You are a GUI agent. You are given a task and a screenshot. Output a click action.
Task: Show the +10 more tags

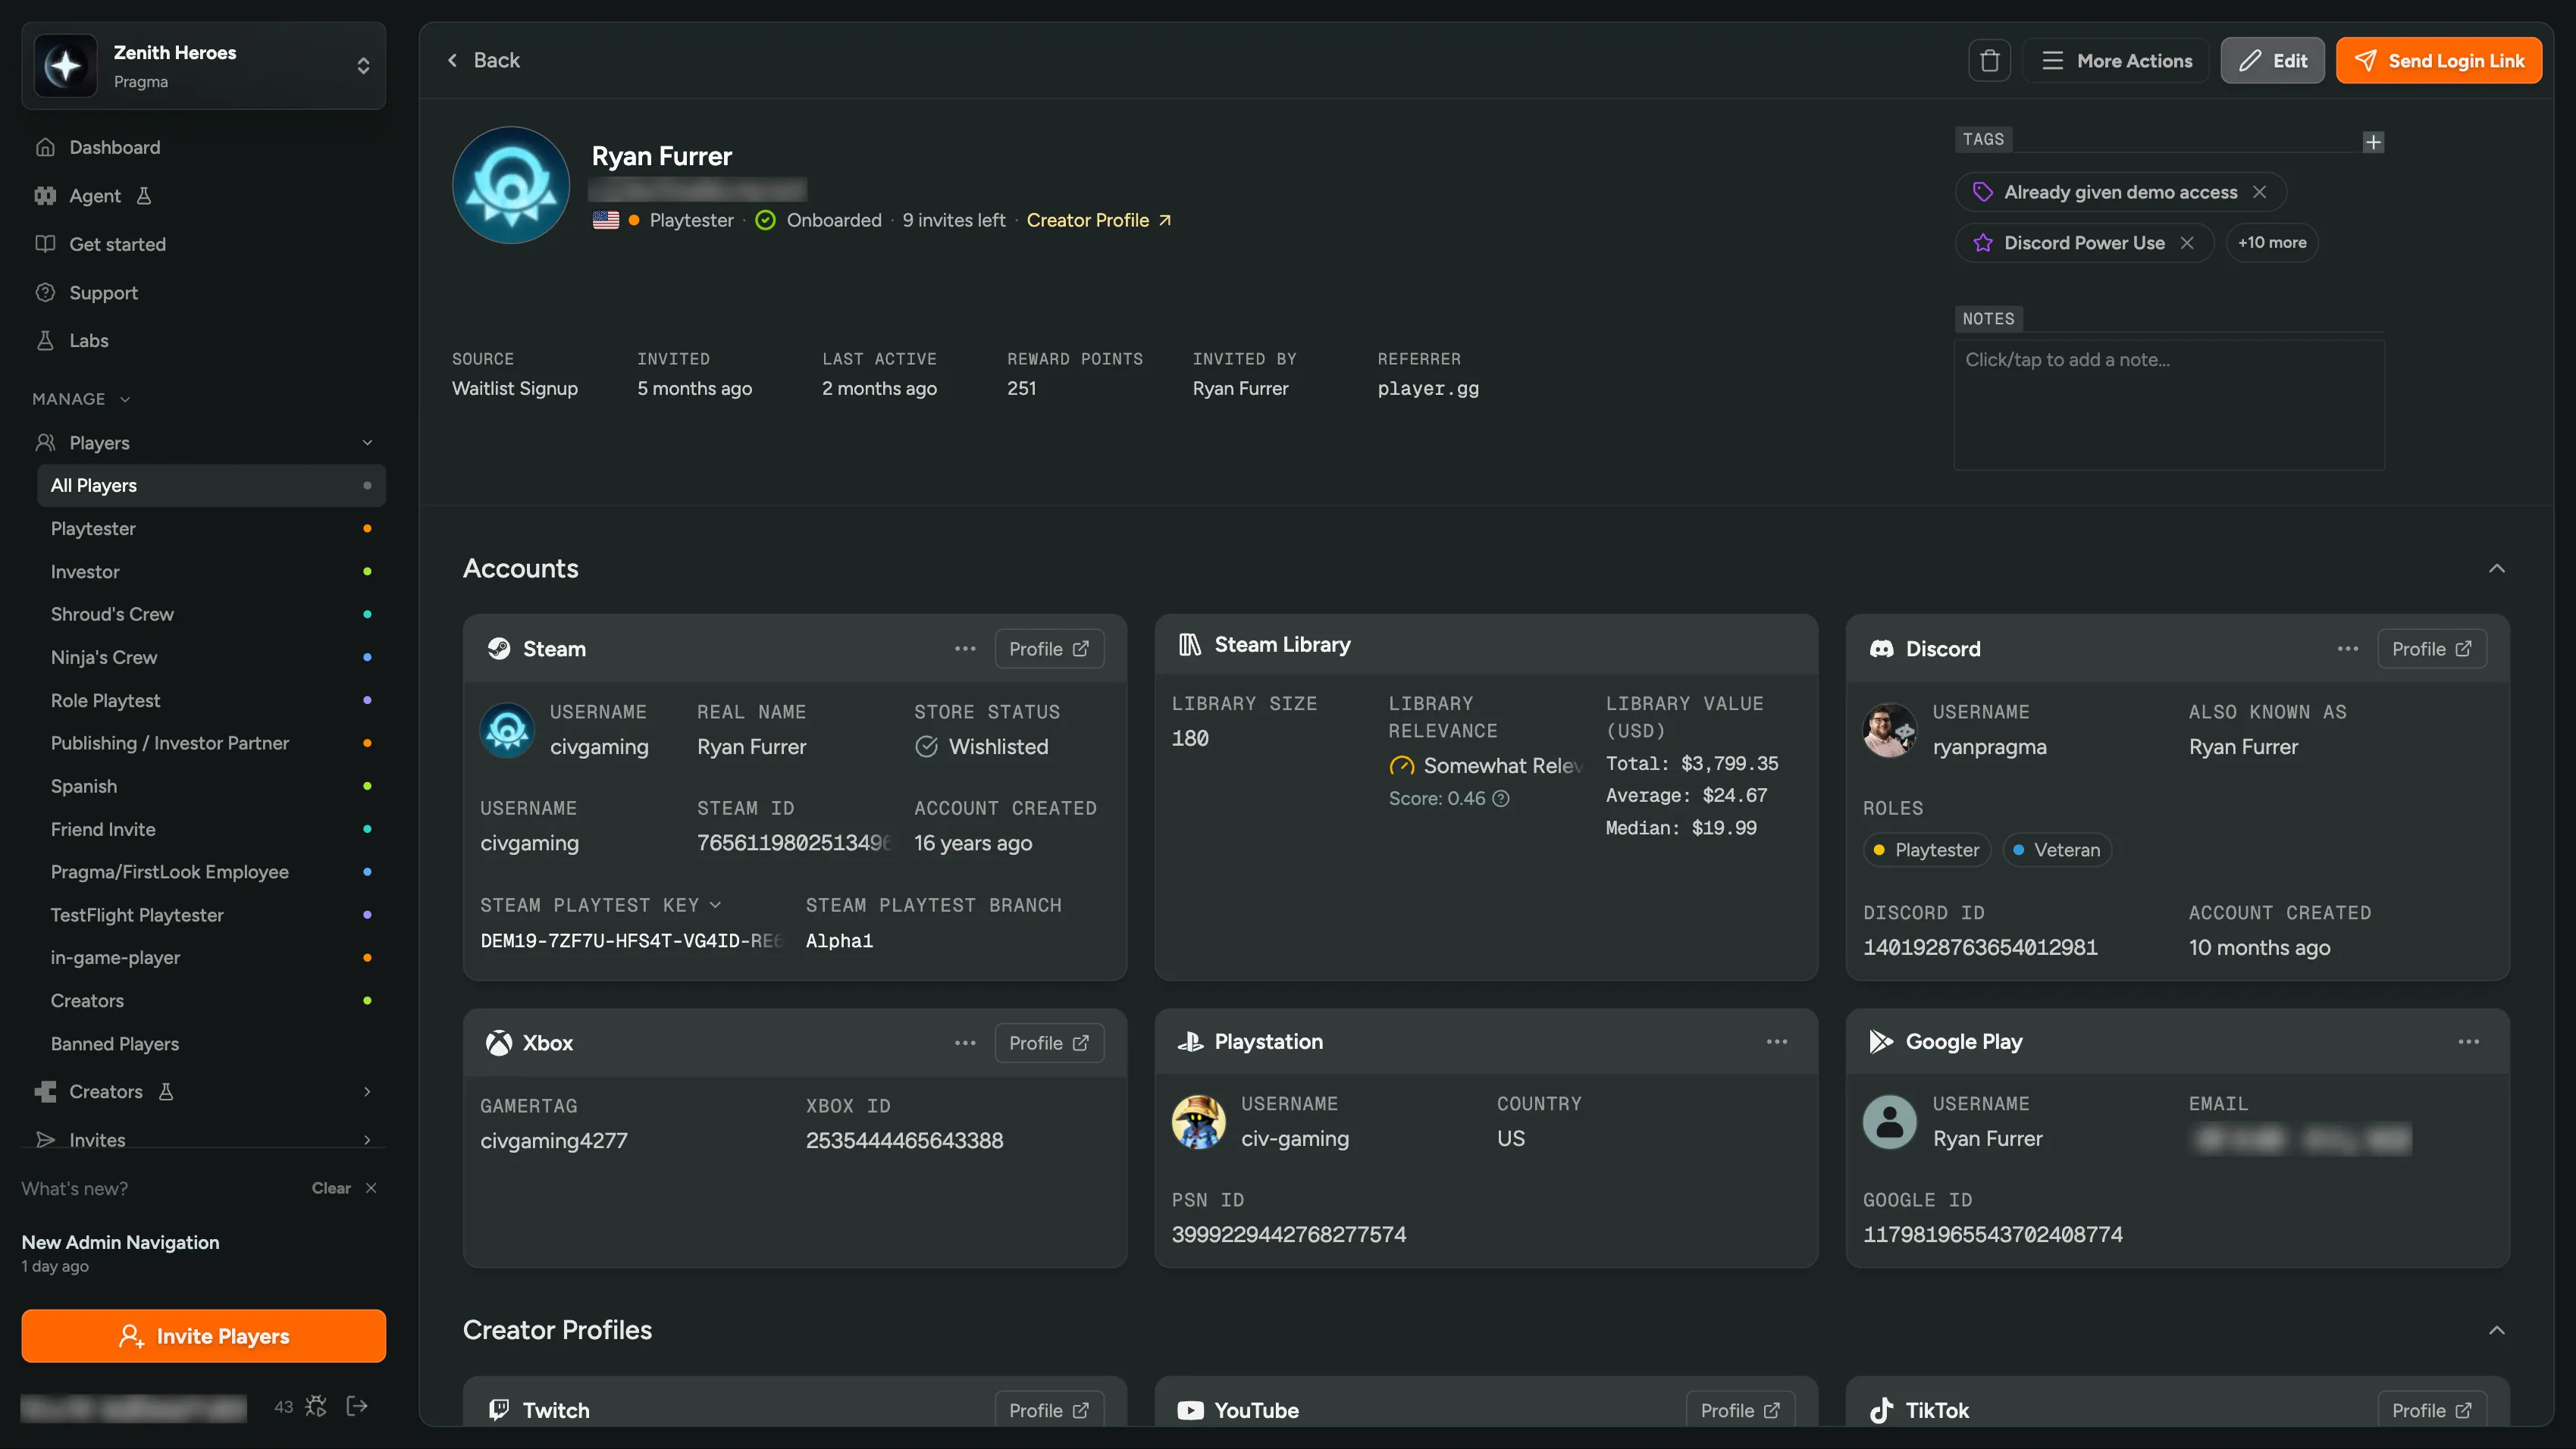(x=2272, y=243)
